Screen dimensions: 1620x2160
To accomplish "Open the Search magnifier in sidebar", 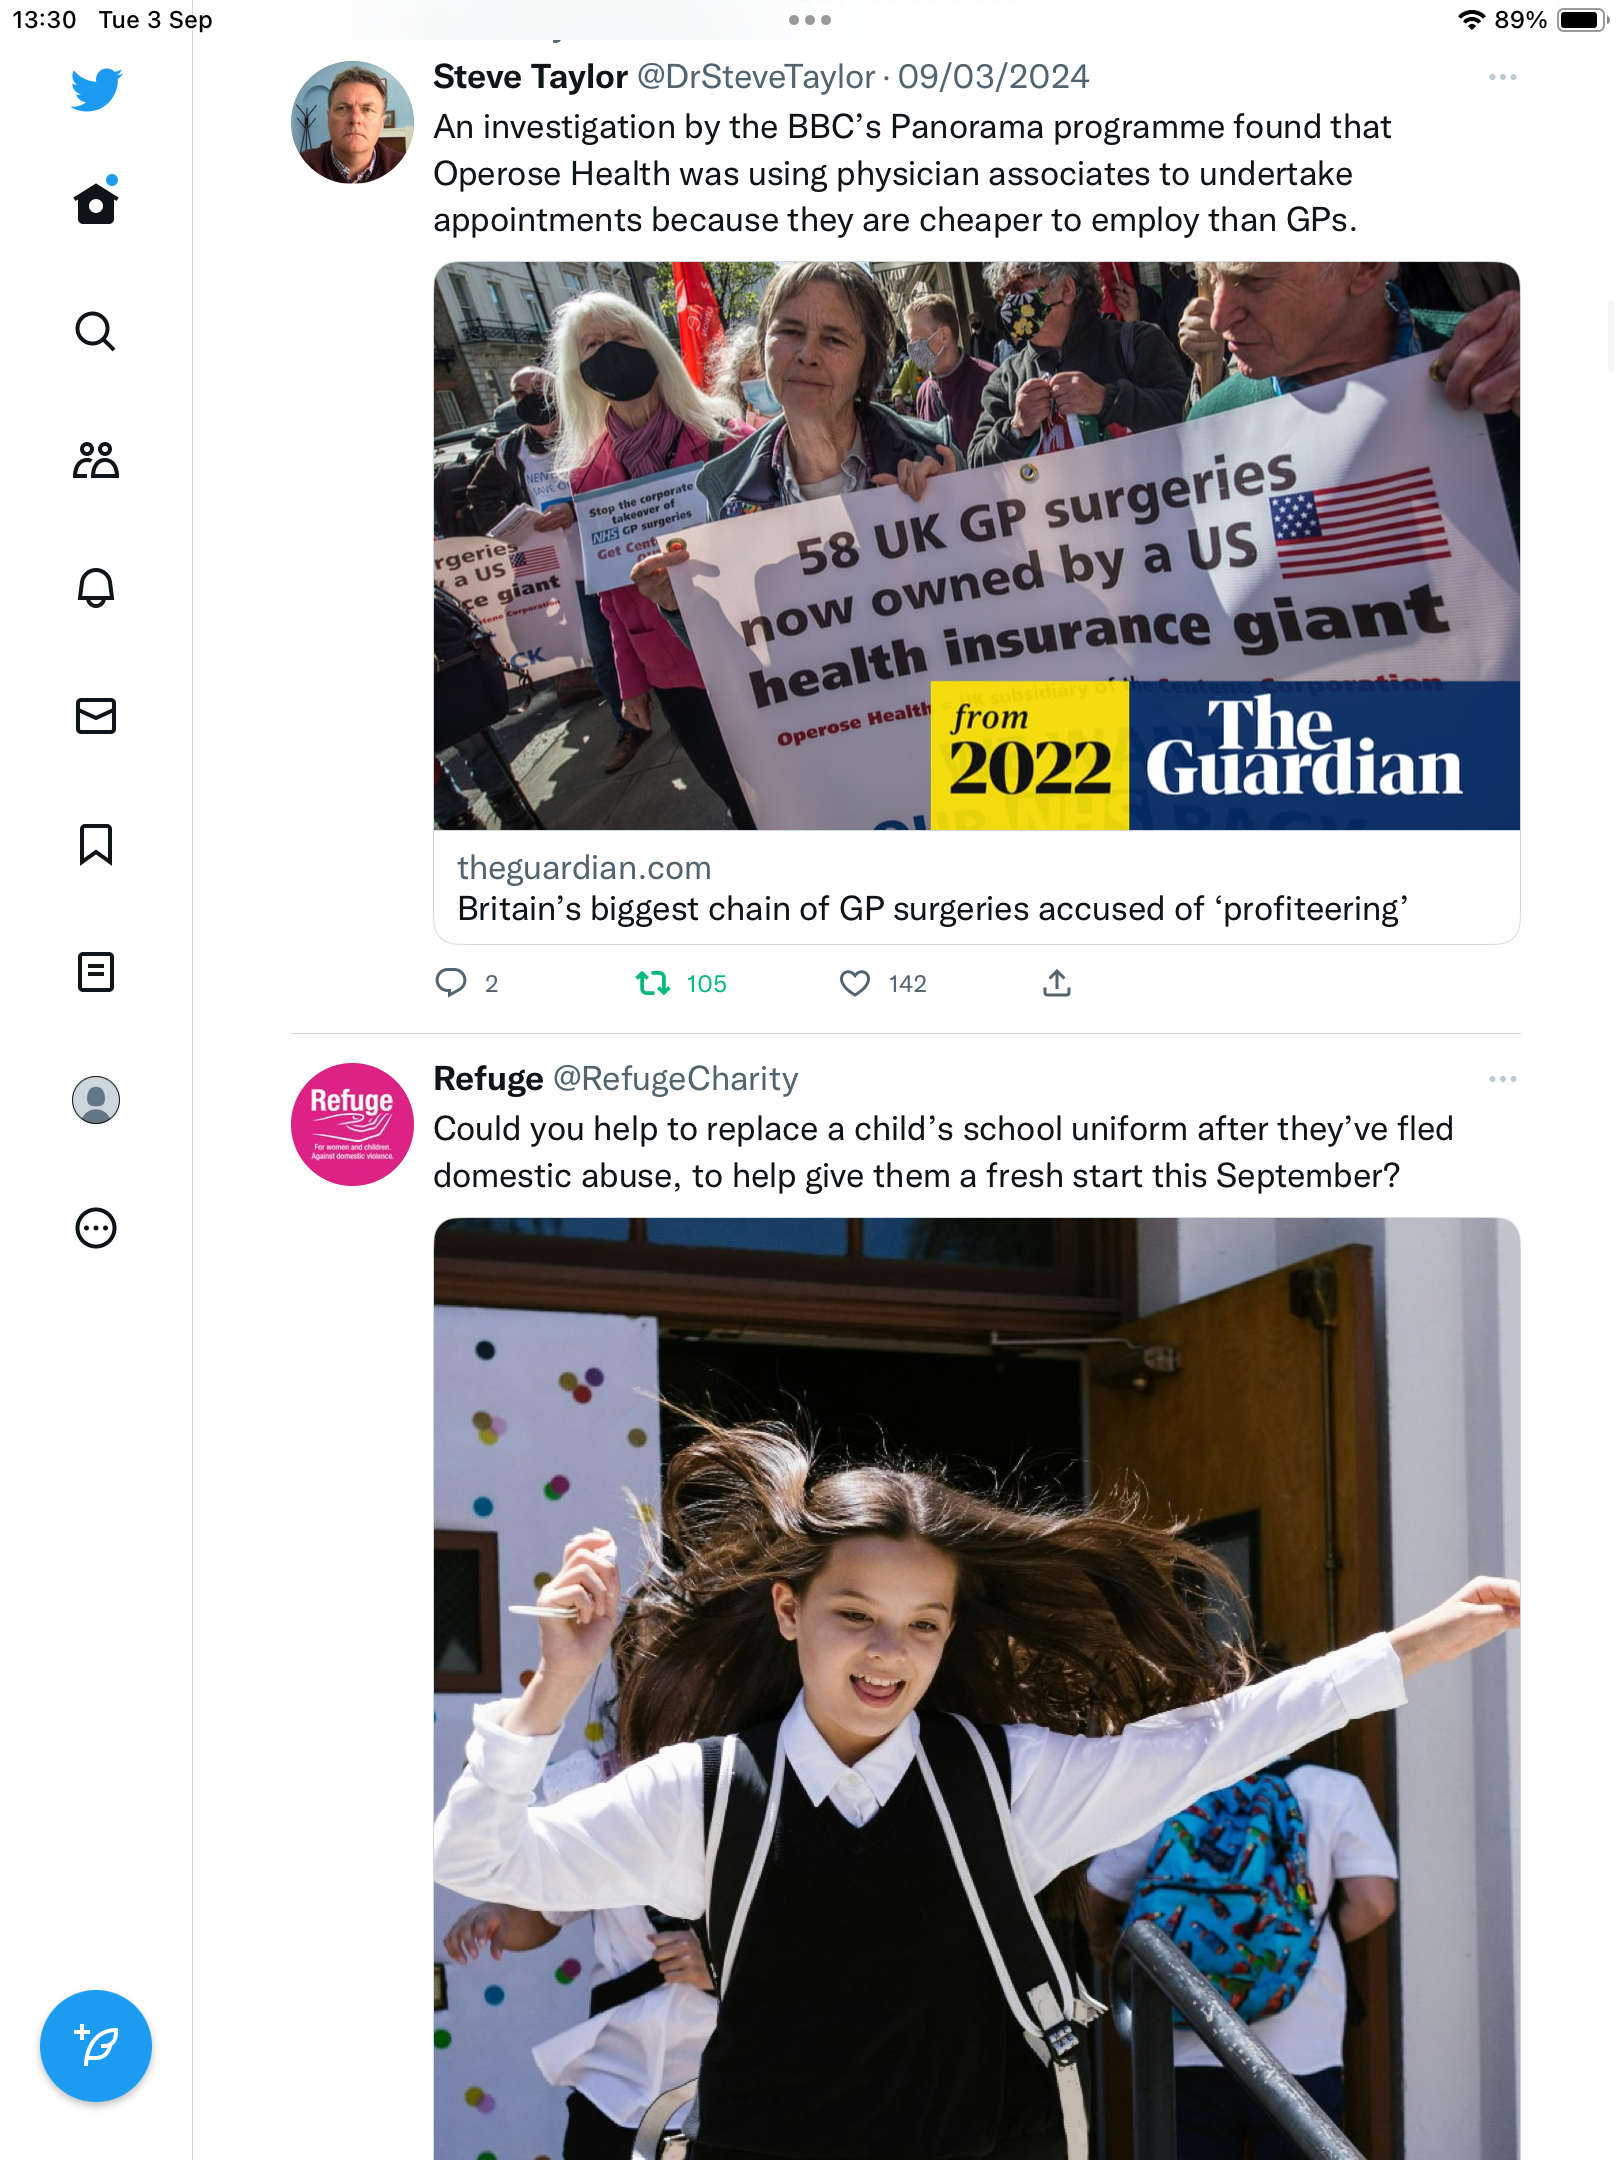I will pyautogui.click(x=96, y=331).
